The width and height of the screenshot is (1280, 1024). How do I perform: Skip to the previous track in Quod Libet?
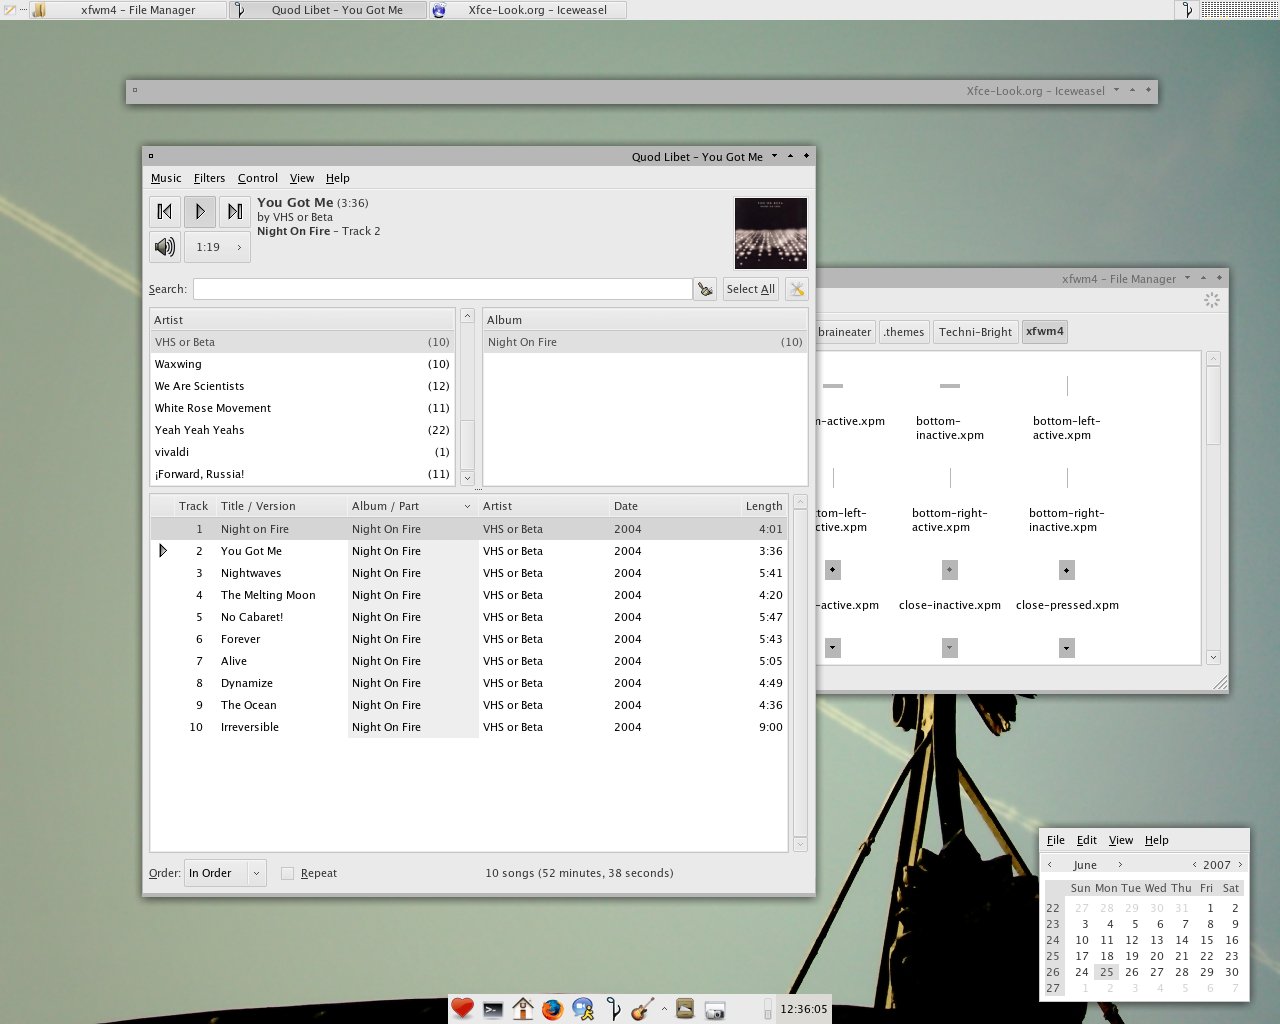tap(165, 211)
